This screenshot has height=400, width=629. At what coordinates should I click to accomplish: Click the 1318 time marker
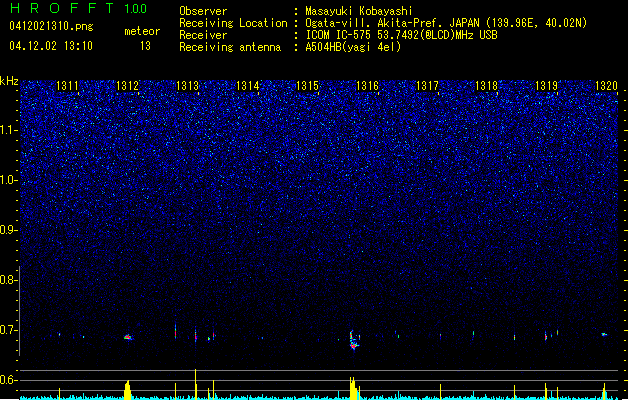click(487, 86)
